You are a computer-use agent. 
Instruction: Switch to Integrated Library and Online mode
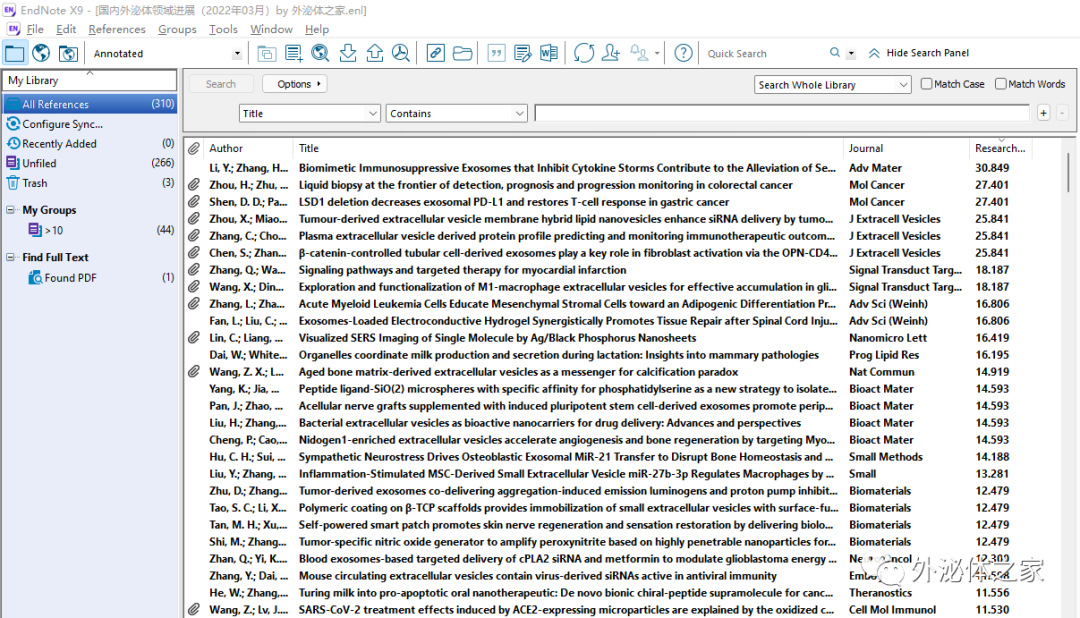[68, 53]
